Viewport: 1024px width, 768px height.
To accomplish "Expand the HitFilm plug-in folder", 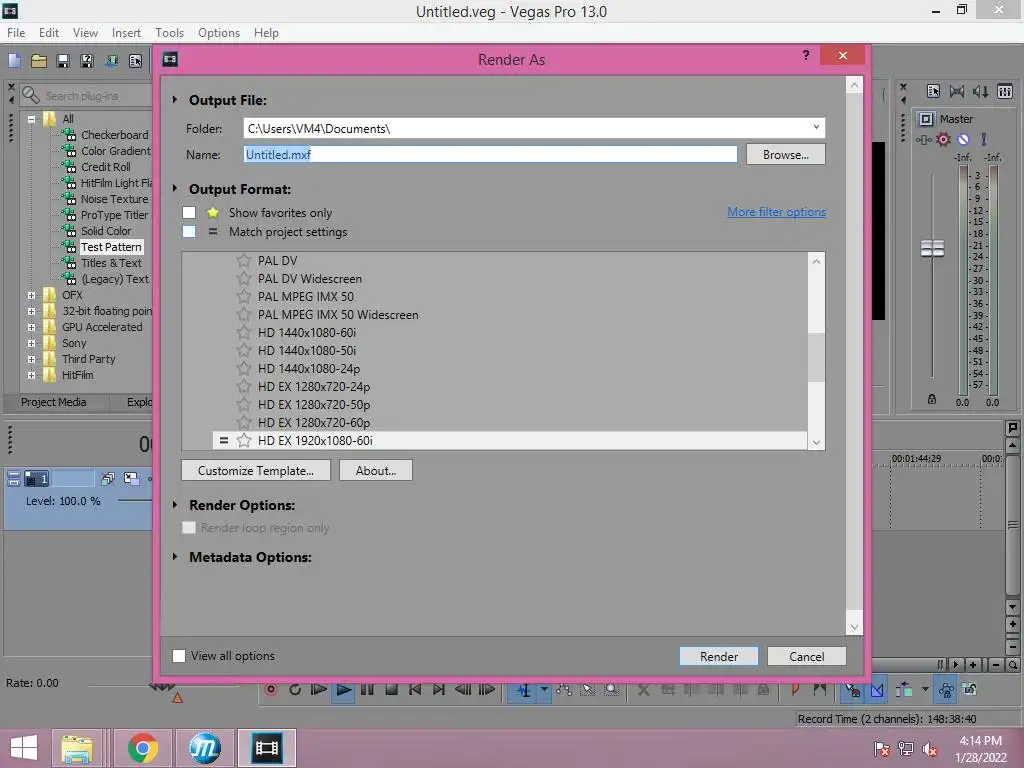I will coord(31,376).
